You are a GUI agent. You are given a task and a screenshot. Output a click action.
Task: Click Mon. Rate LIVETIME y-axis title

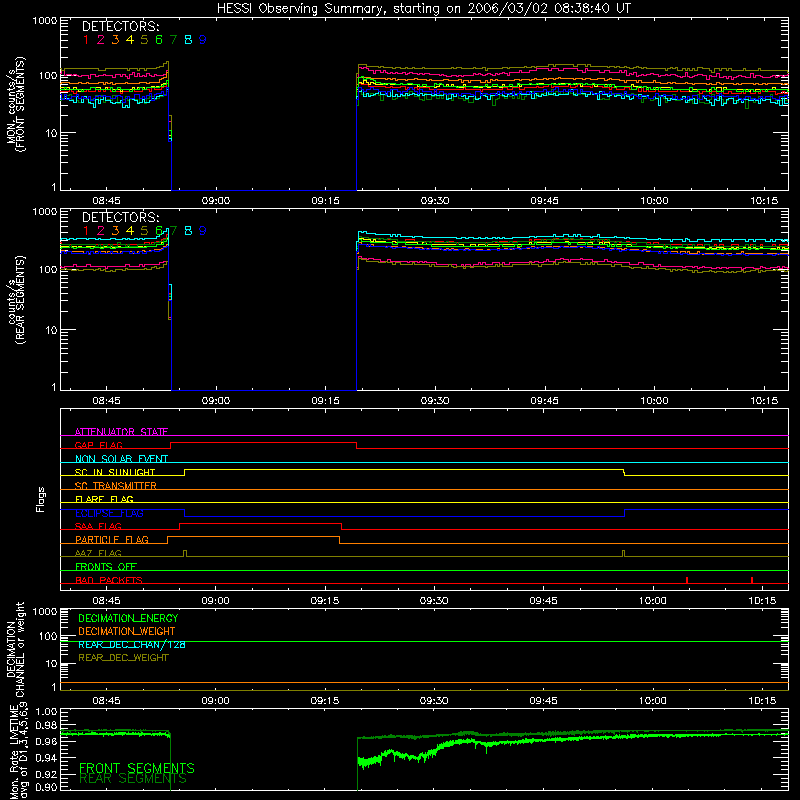point(18,752)
